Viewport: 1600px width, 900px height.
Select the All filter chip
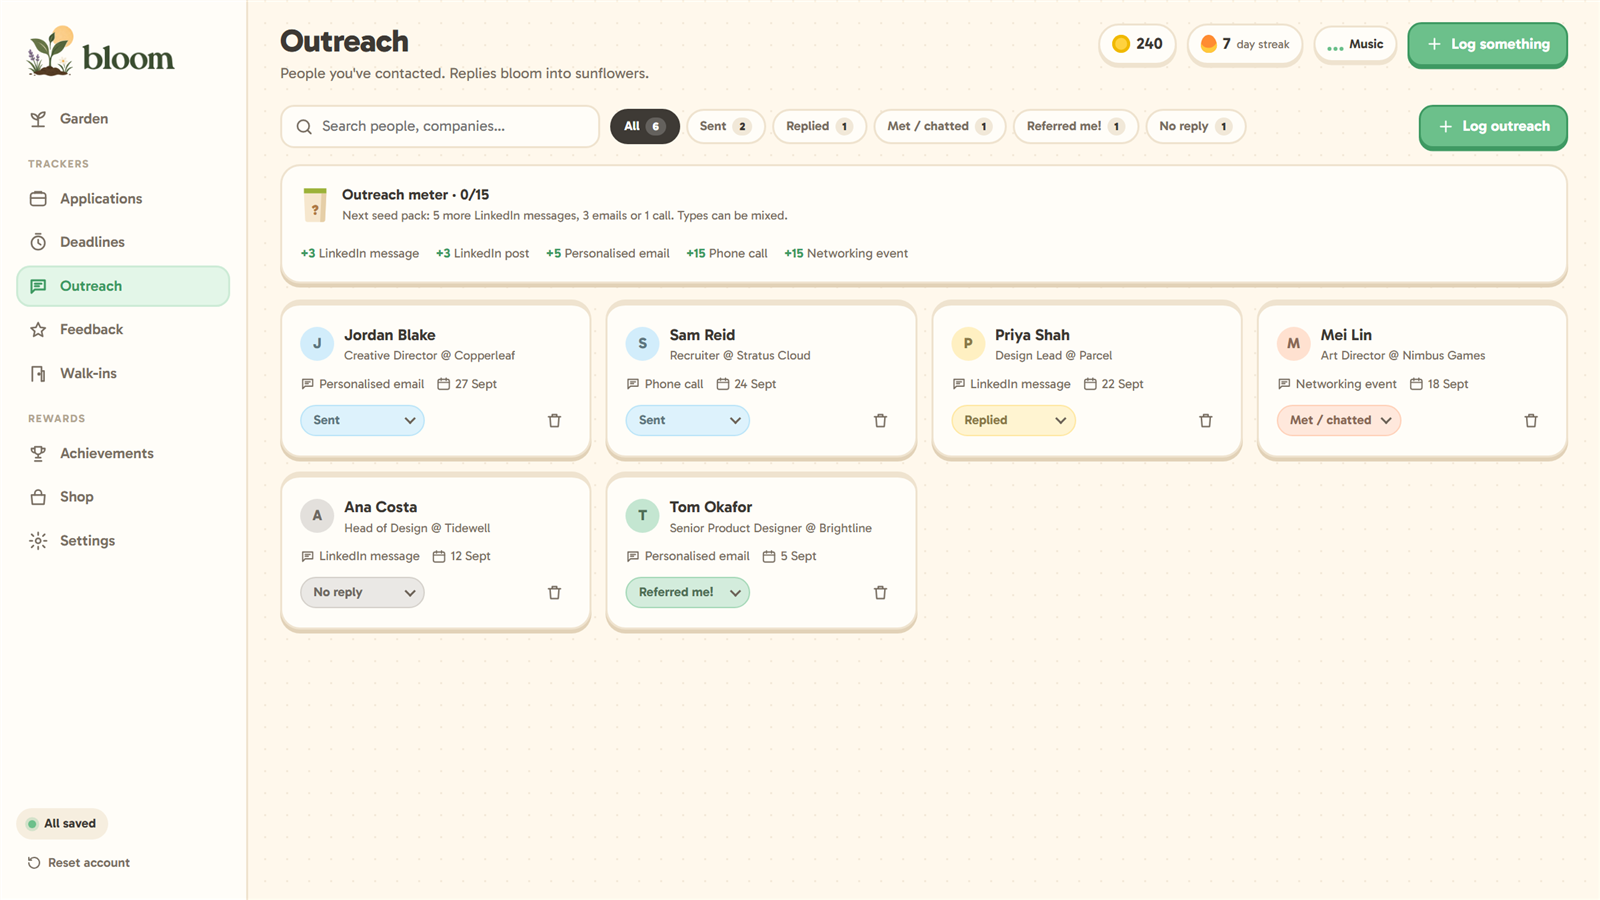645,126
